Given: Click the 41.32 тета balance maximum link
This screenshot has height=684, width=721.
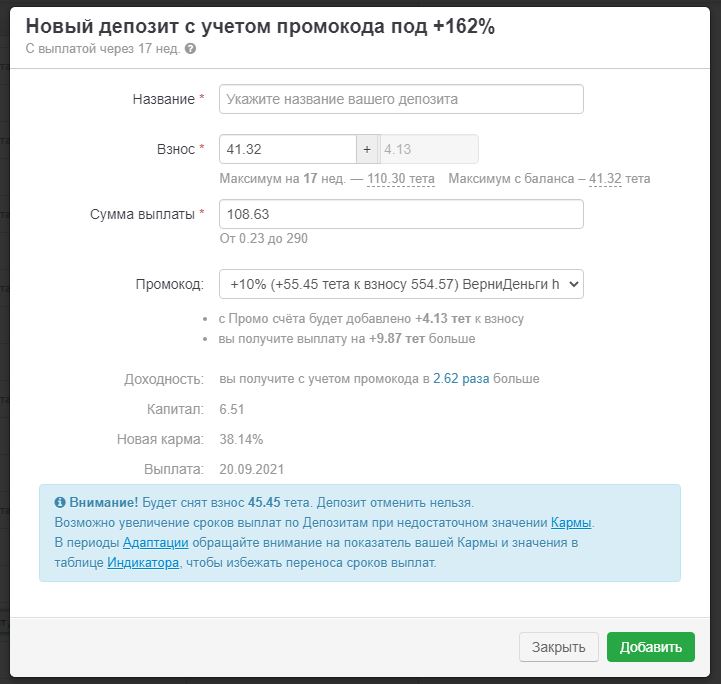Looking at the screenshot, I should (605, 179).
